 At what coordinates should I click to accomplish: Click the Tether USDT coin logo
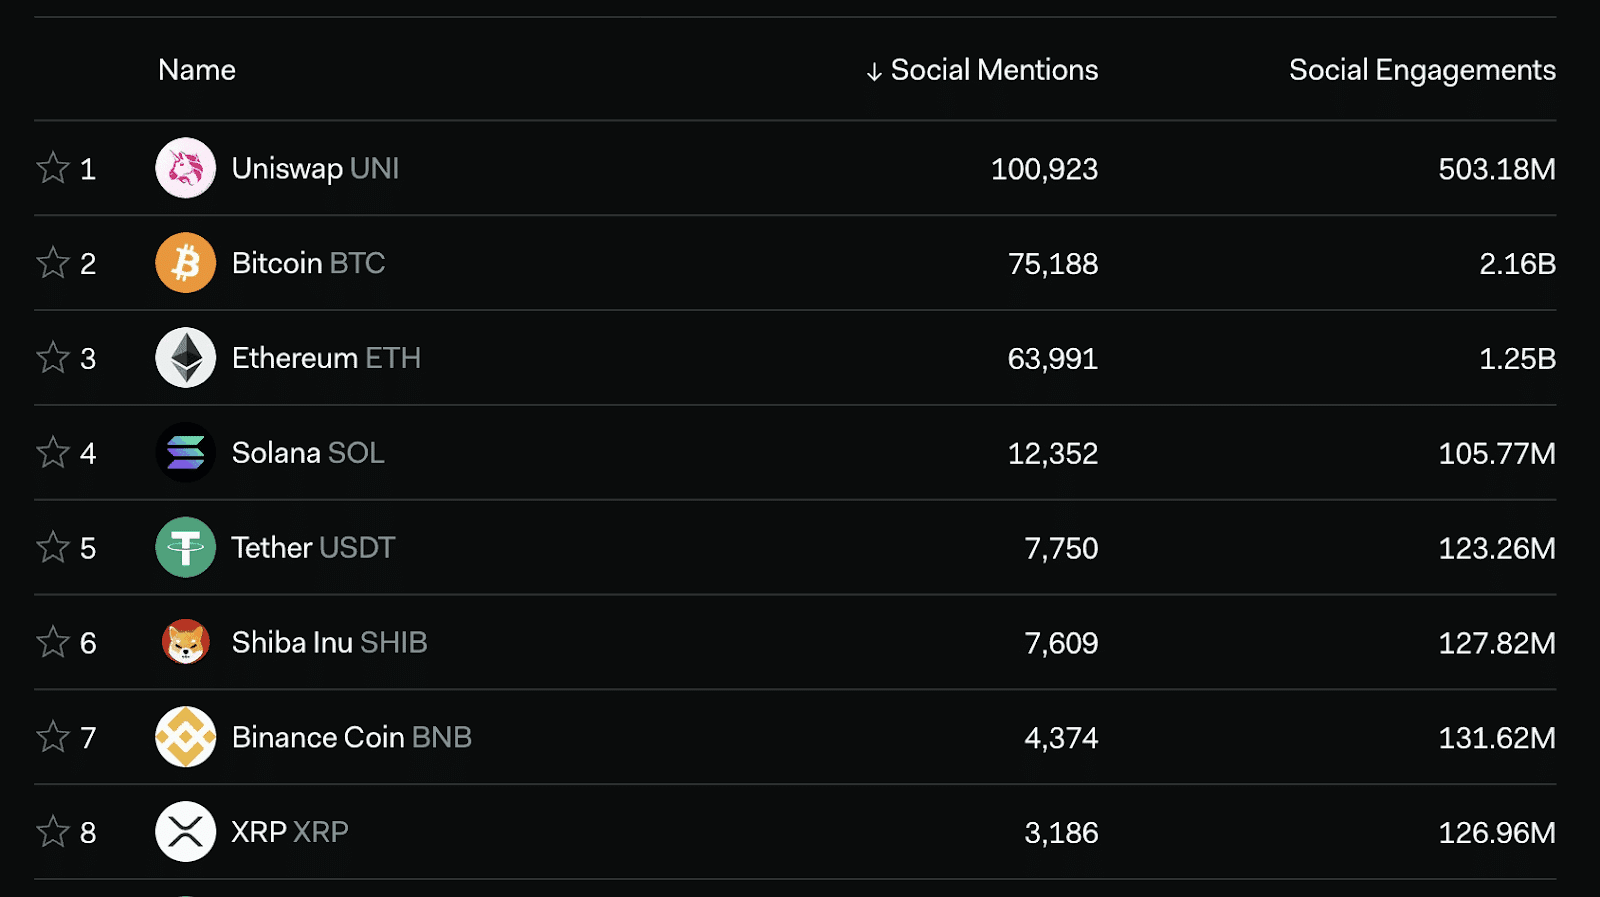pyautogui.click(x=186, y=547)
